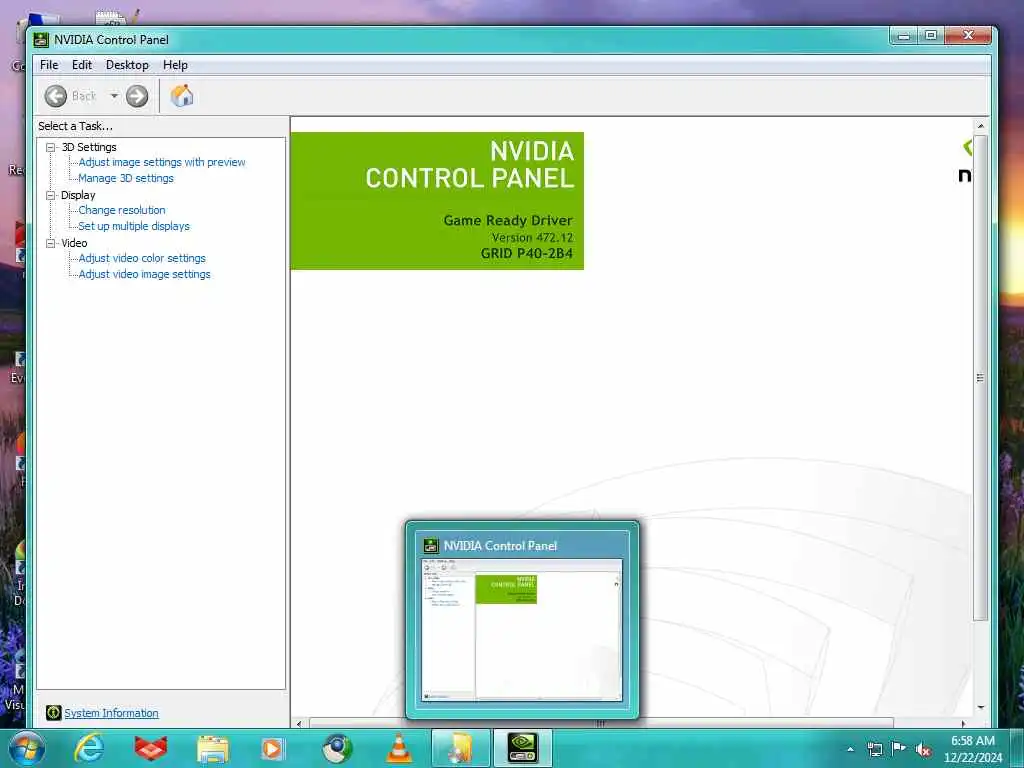Click the muted volume tray icon
The image size is (1024, 768).
click(923, 750)
